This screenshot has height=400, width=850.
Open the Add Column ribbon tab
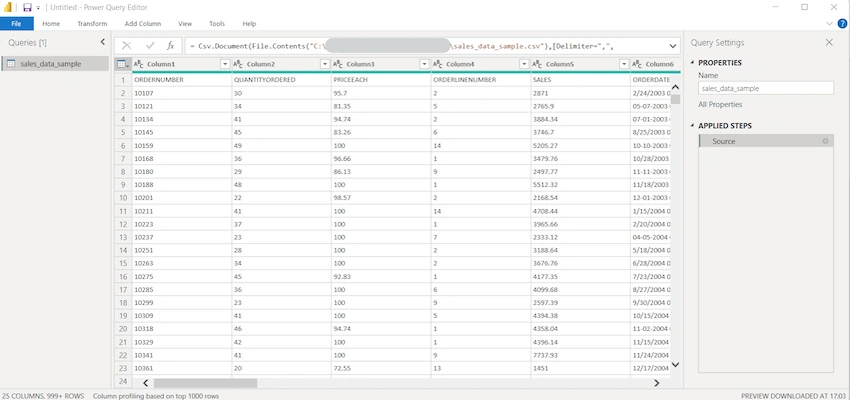[x=143, y=24]
